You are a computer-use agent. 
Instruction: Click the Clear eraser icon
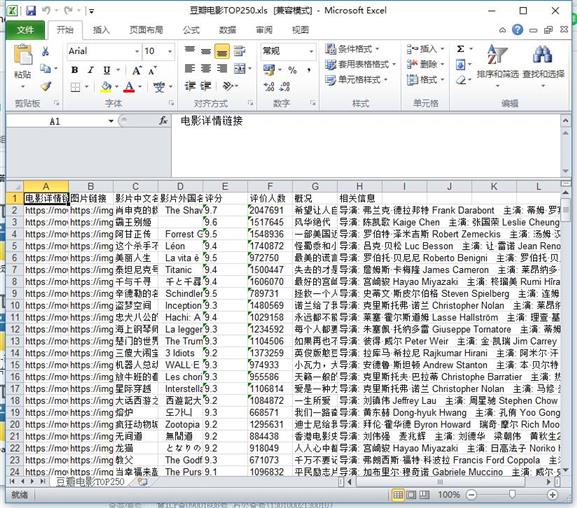(x=461, y=80)
